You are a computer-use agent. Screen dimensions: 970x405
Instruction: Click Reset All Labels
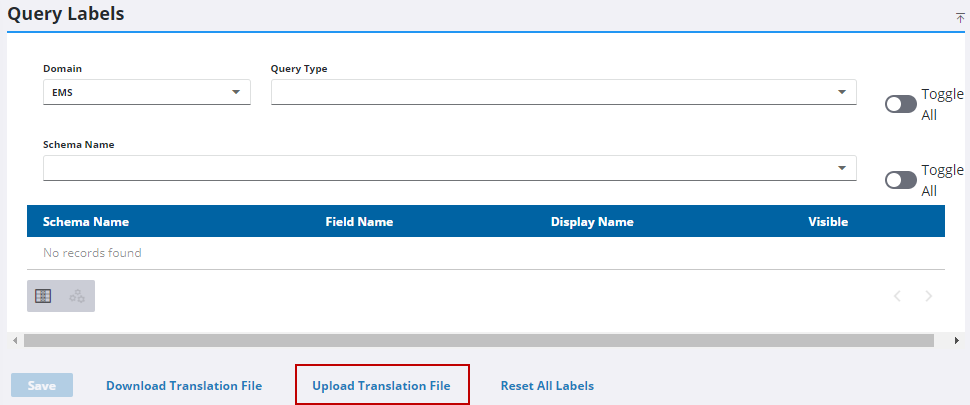click(547, 386)
